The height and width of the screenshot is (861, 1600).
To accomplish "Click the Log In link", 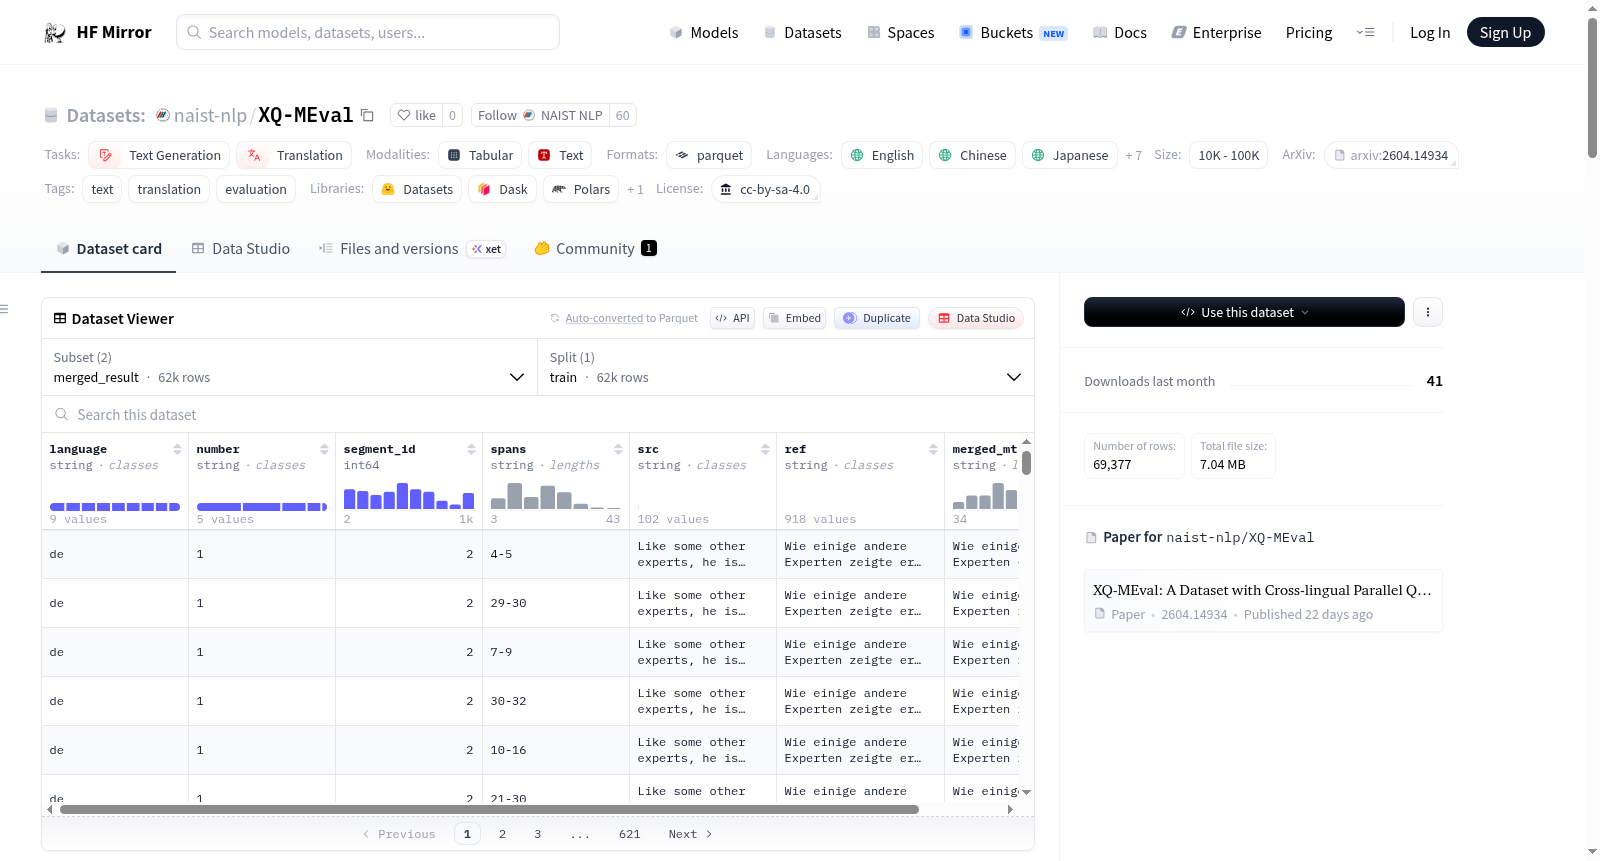I will pos(1430,33).
